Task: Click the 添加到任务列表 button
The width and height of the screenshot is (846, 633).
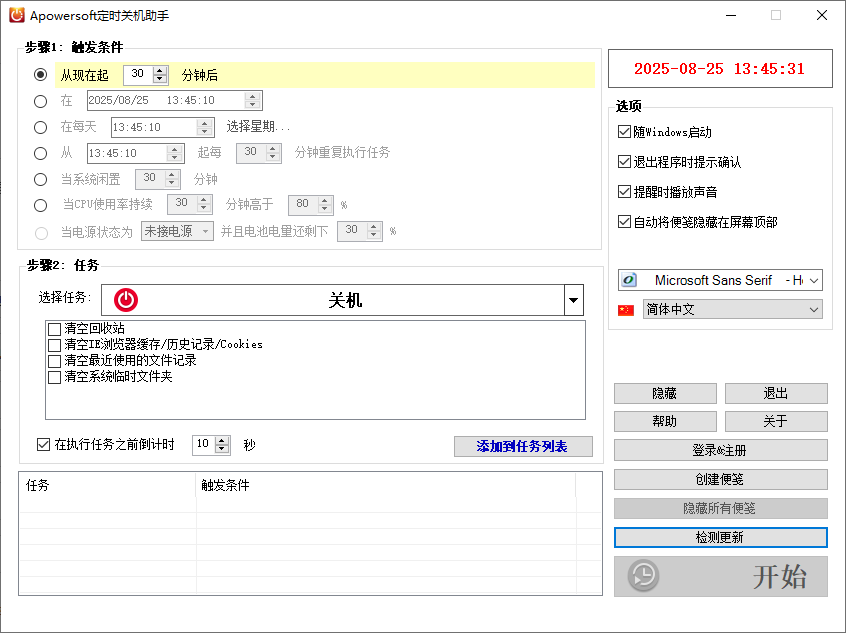Action: pyautogui.click(x=523, y=446)
